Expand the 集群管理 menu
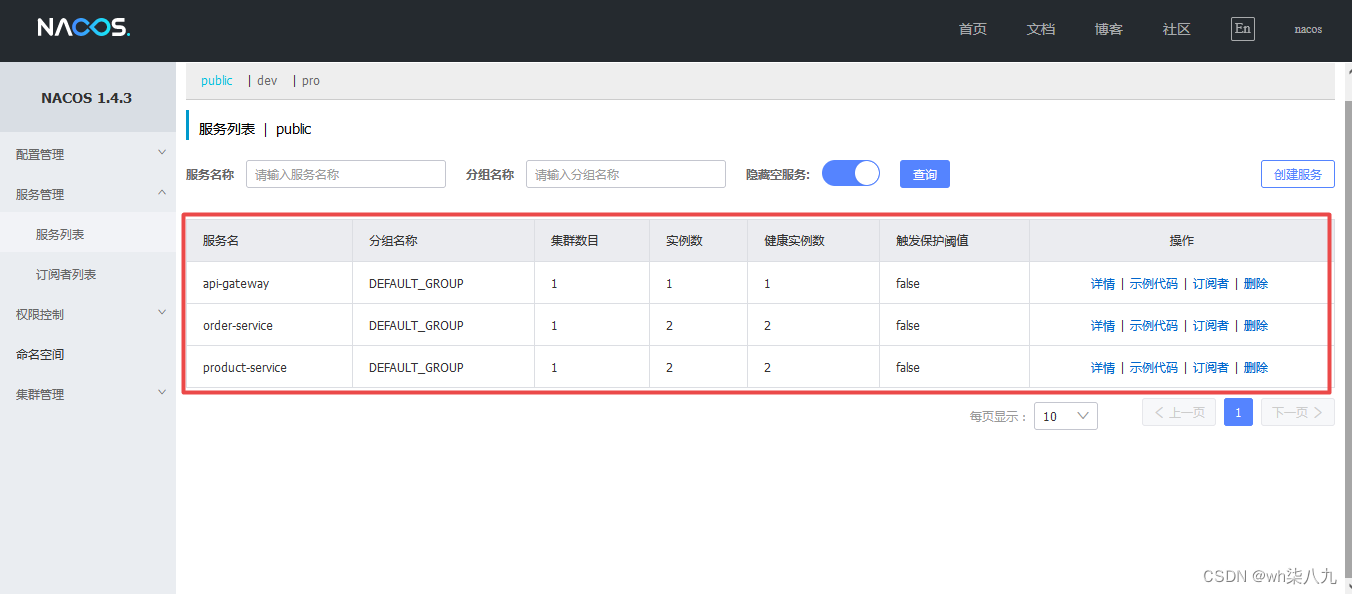 88,394
